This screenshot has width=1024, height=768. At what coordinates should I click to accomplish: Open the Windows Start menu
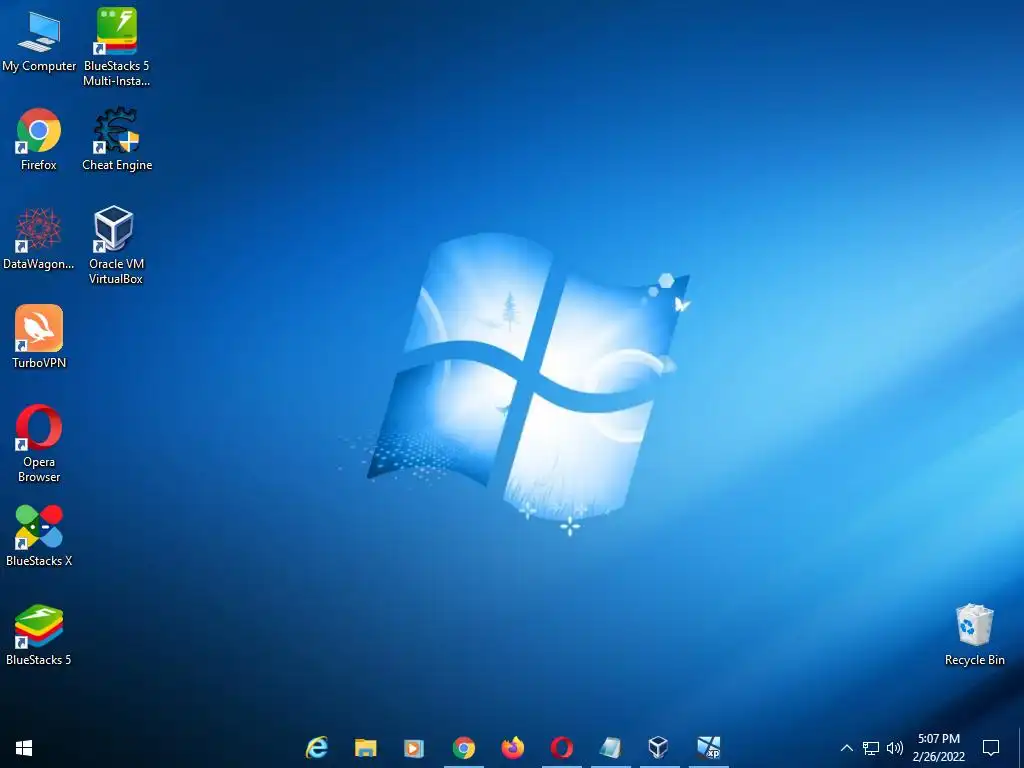click(x=24, y=748)
